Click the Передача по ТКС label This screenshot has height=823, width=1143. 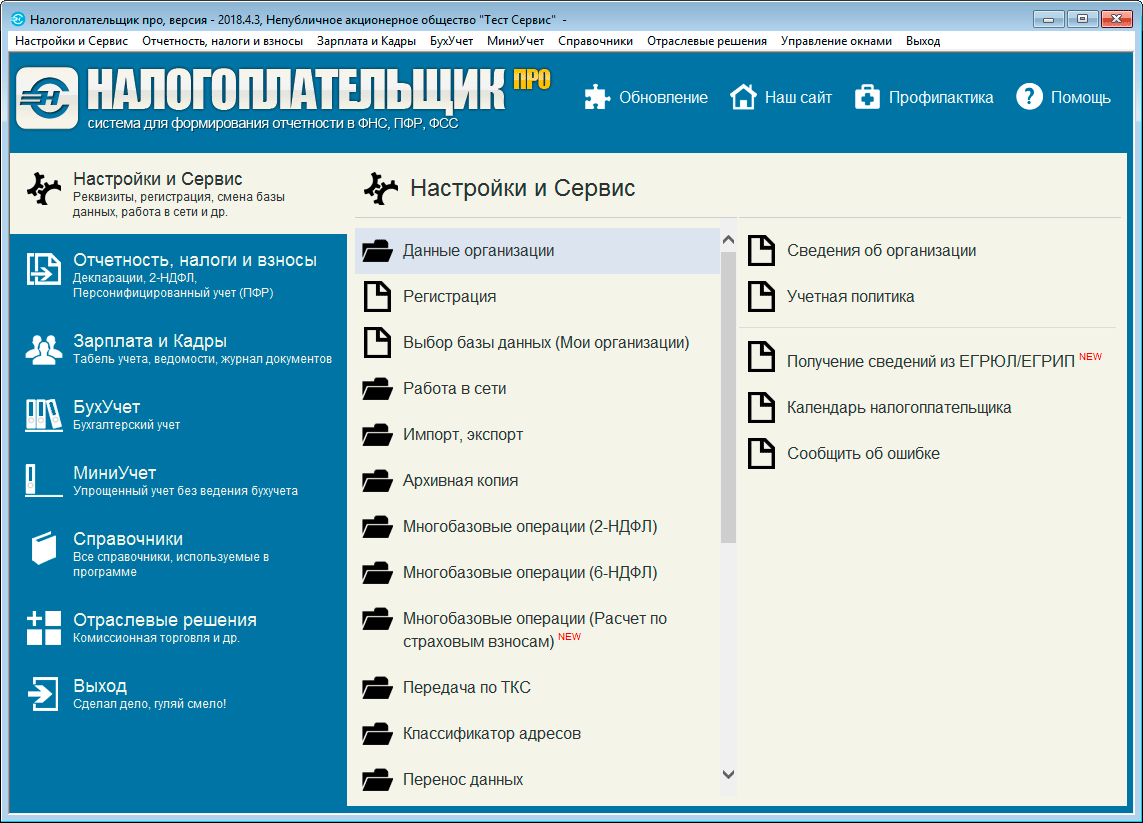click(467, 687)
